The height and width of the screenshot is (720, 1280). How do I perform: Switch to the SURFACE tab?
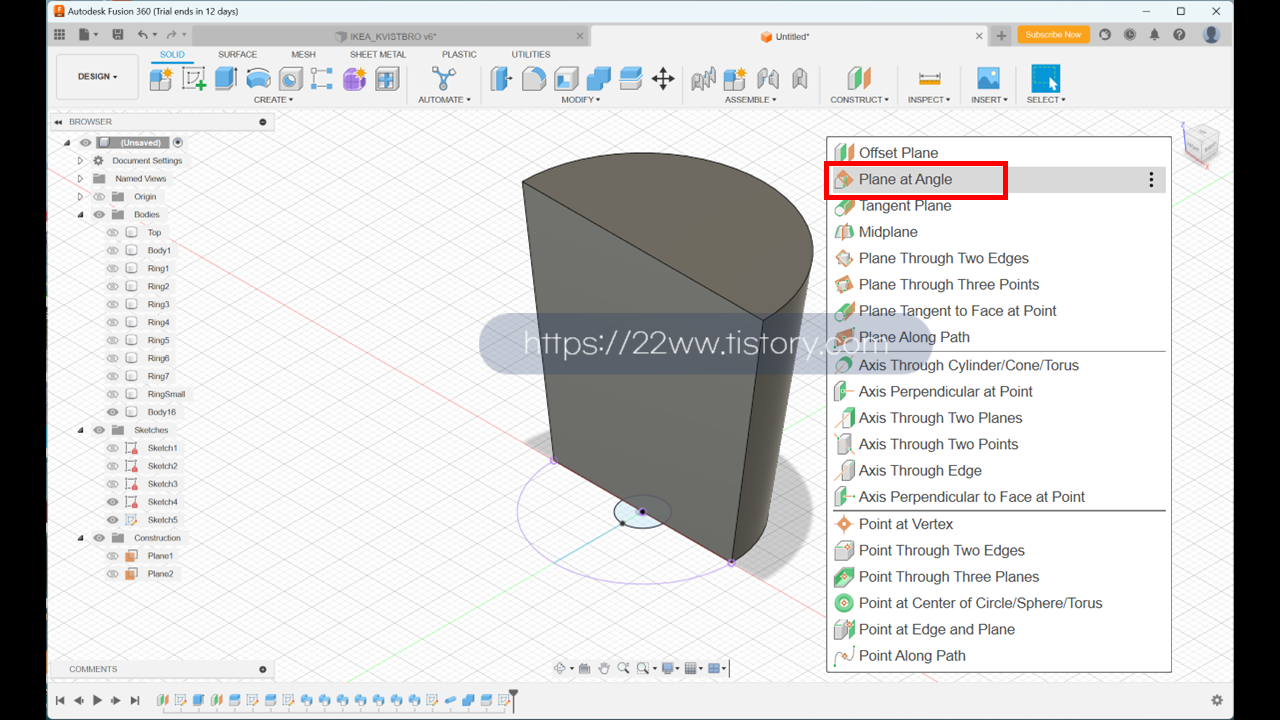pos(237,55)
